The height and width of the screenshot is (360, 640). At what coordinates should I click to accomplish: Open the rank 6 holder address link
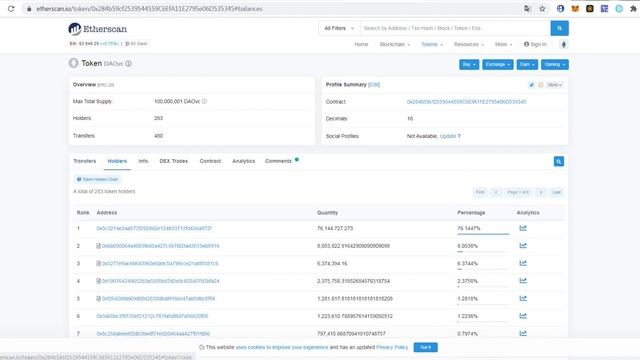pos(152,316)
